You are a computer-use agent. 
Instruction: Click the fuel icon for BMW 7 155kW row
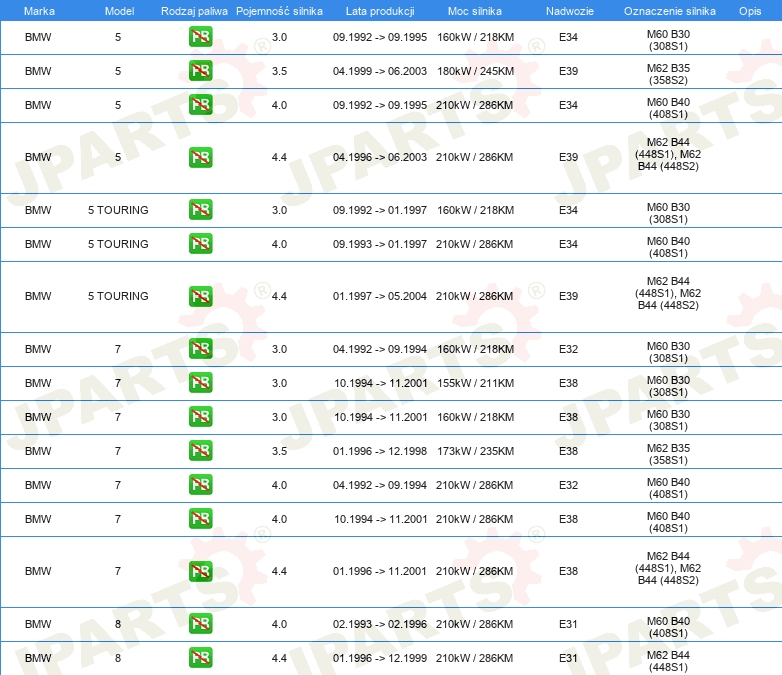coord(200,383)
